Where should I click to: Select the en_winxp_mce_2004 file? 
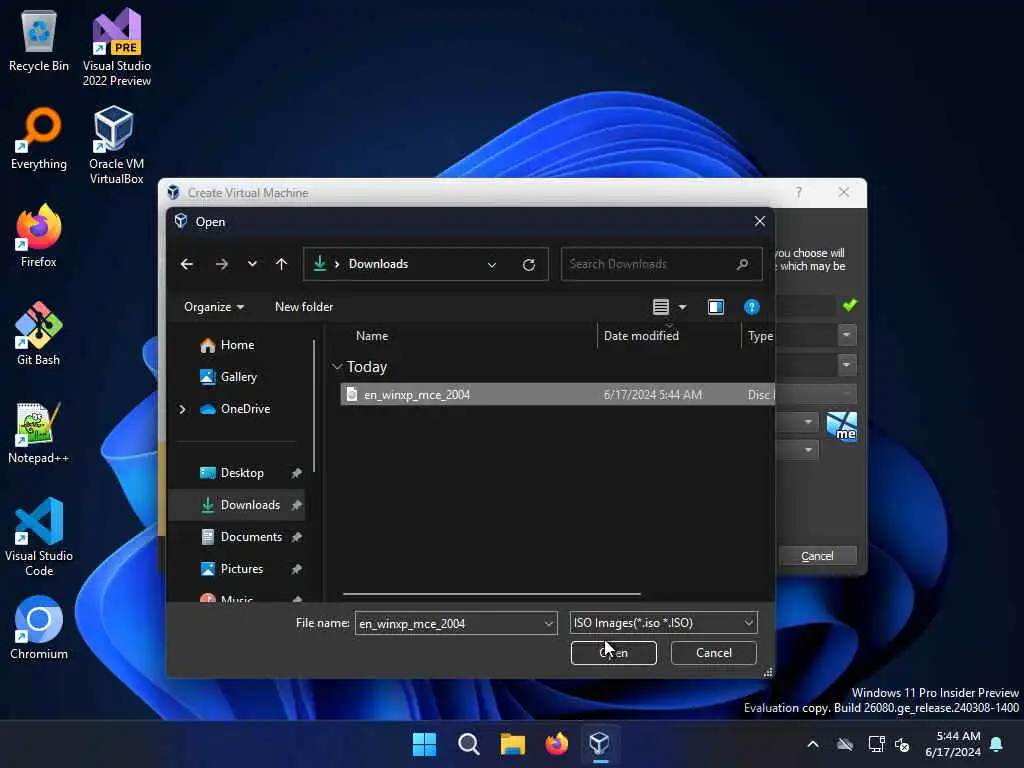[557, 394]
